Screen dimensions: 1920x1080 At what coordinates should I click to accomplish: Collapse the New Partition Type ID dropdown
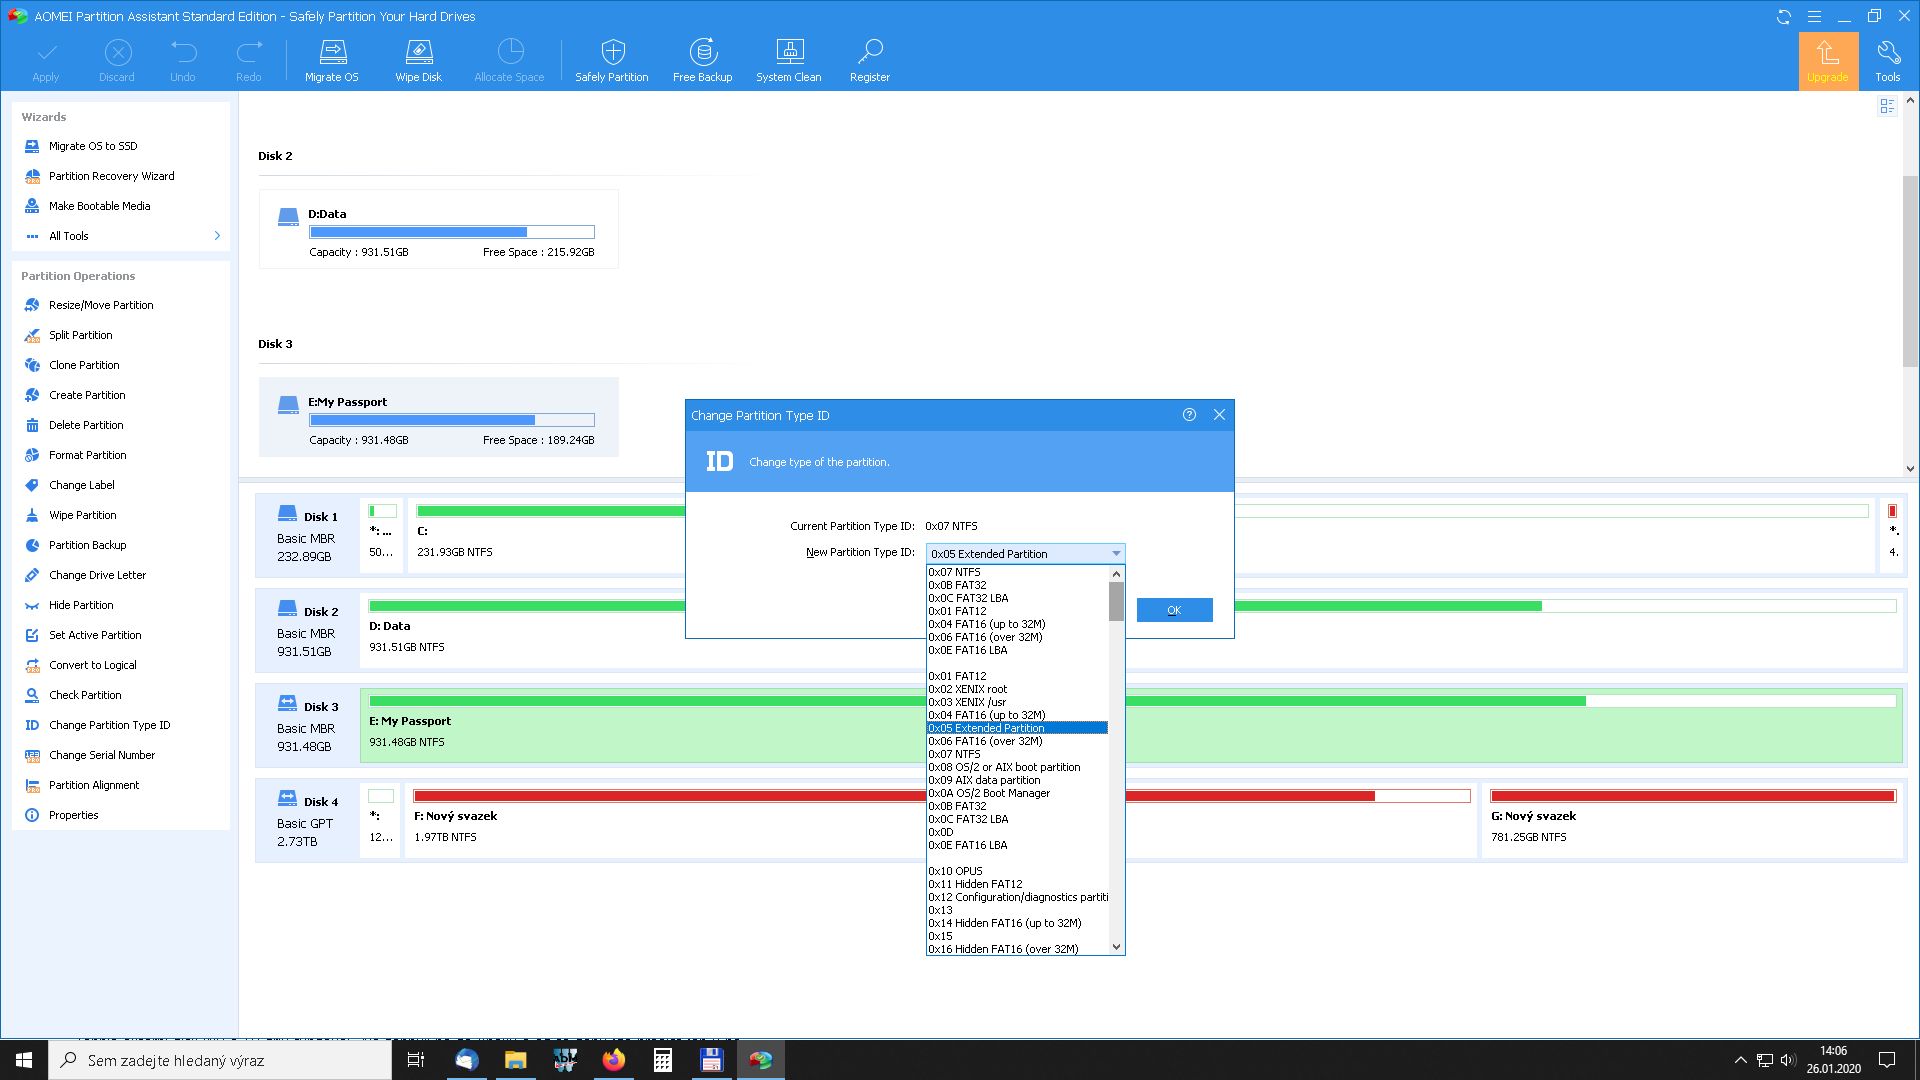pyautogui.click(x=1116, y=553)
